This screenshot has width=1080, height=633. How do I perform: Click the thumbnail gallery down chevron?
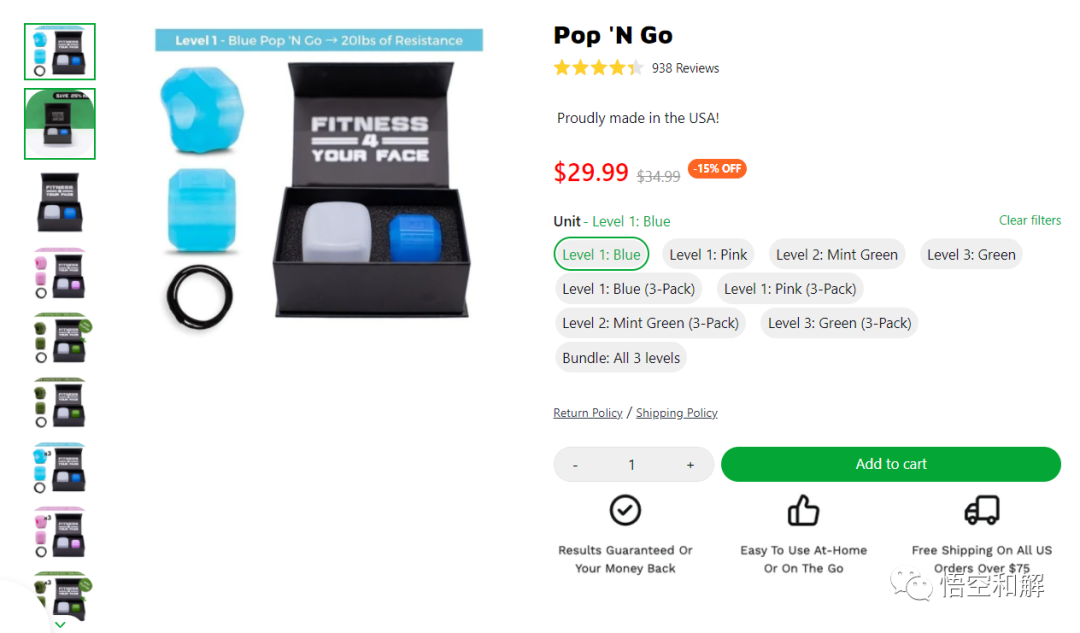[x=61, y=624]
